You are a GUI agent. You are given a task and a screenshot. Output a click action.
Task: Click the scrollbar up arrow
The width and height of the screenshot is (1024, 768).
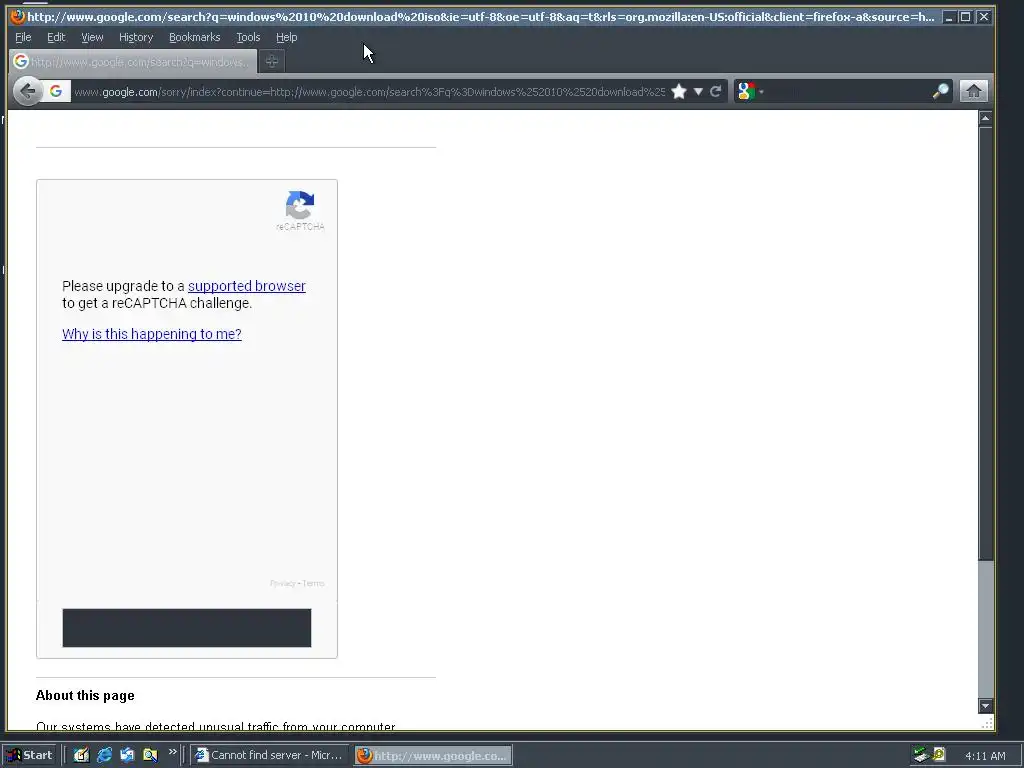[x=985, y=118]
